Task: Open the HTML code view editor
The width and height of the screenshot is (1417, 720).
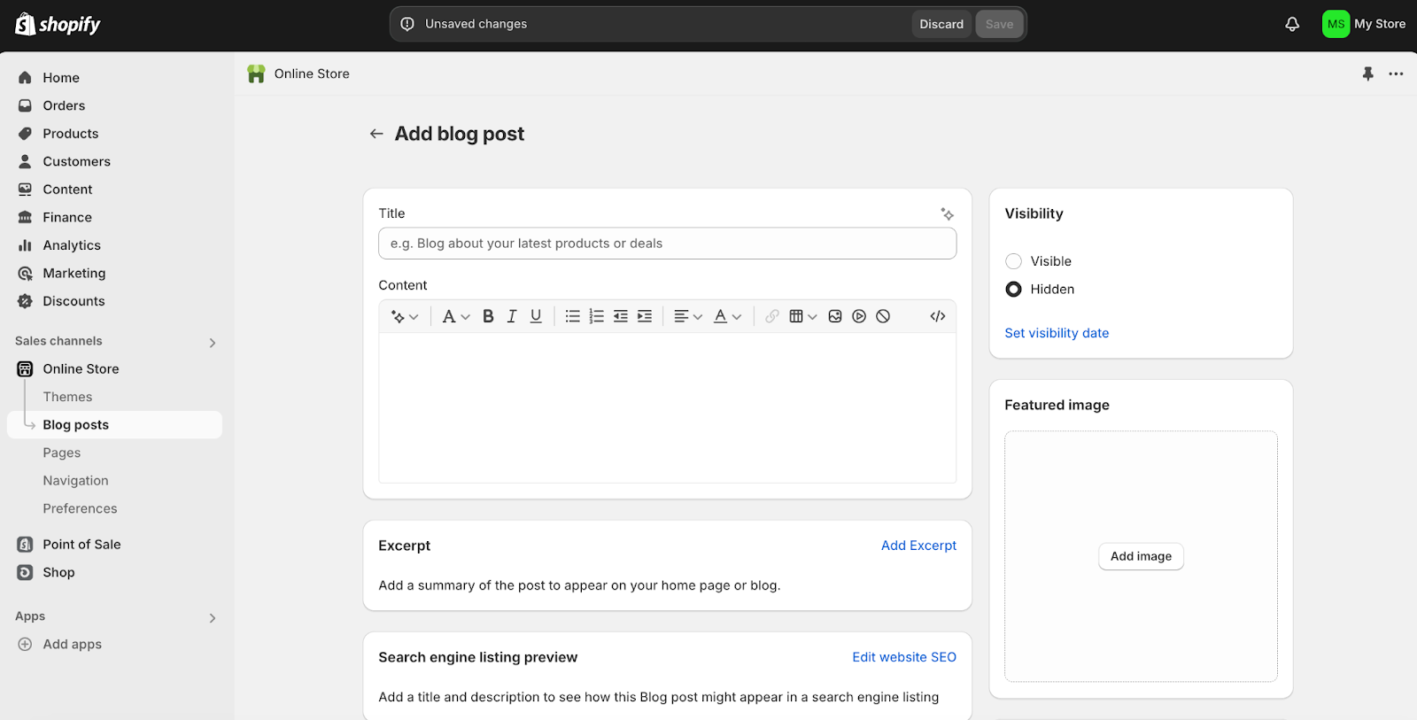Action: coord(937,315)
